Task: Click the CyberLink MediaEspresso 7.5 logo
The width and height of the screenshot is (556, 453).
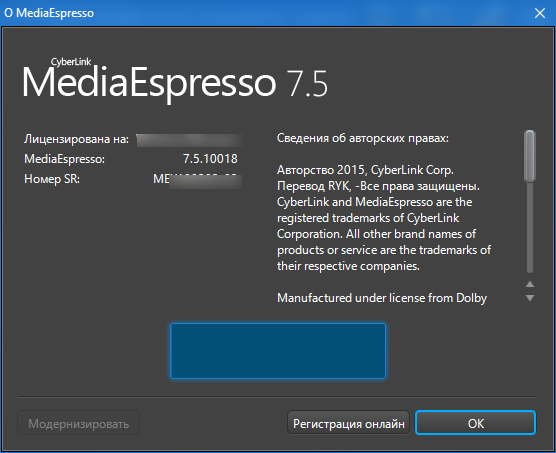Action: pos(175,80)
